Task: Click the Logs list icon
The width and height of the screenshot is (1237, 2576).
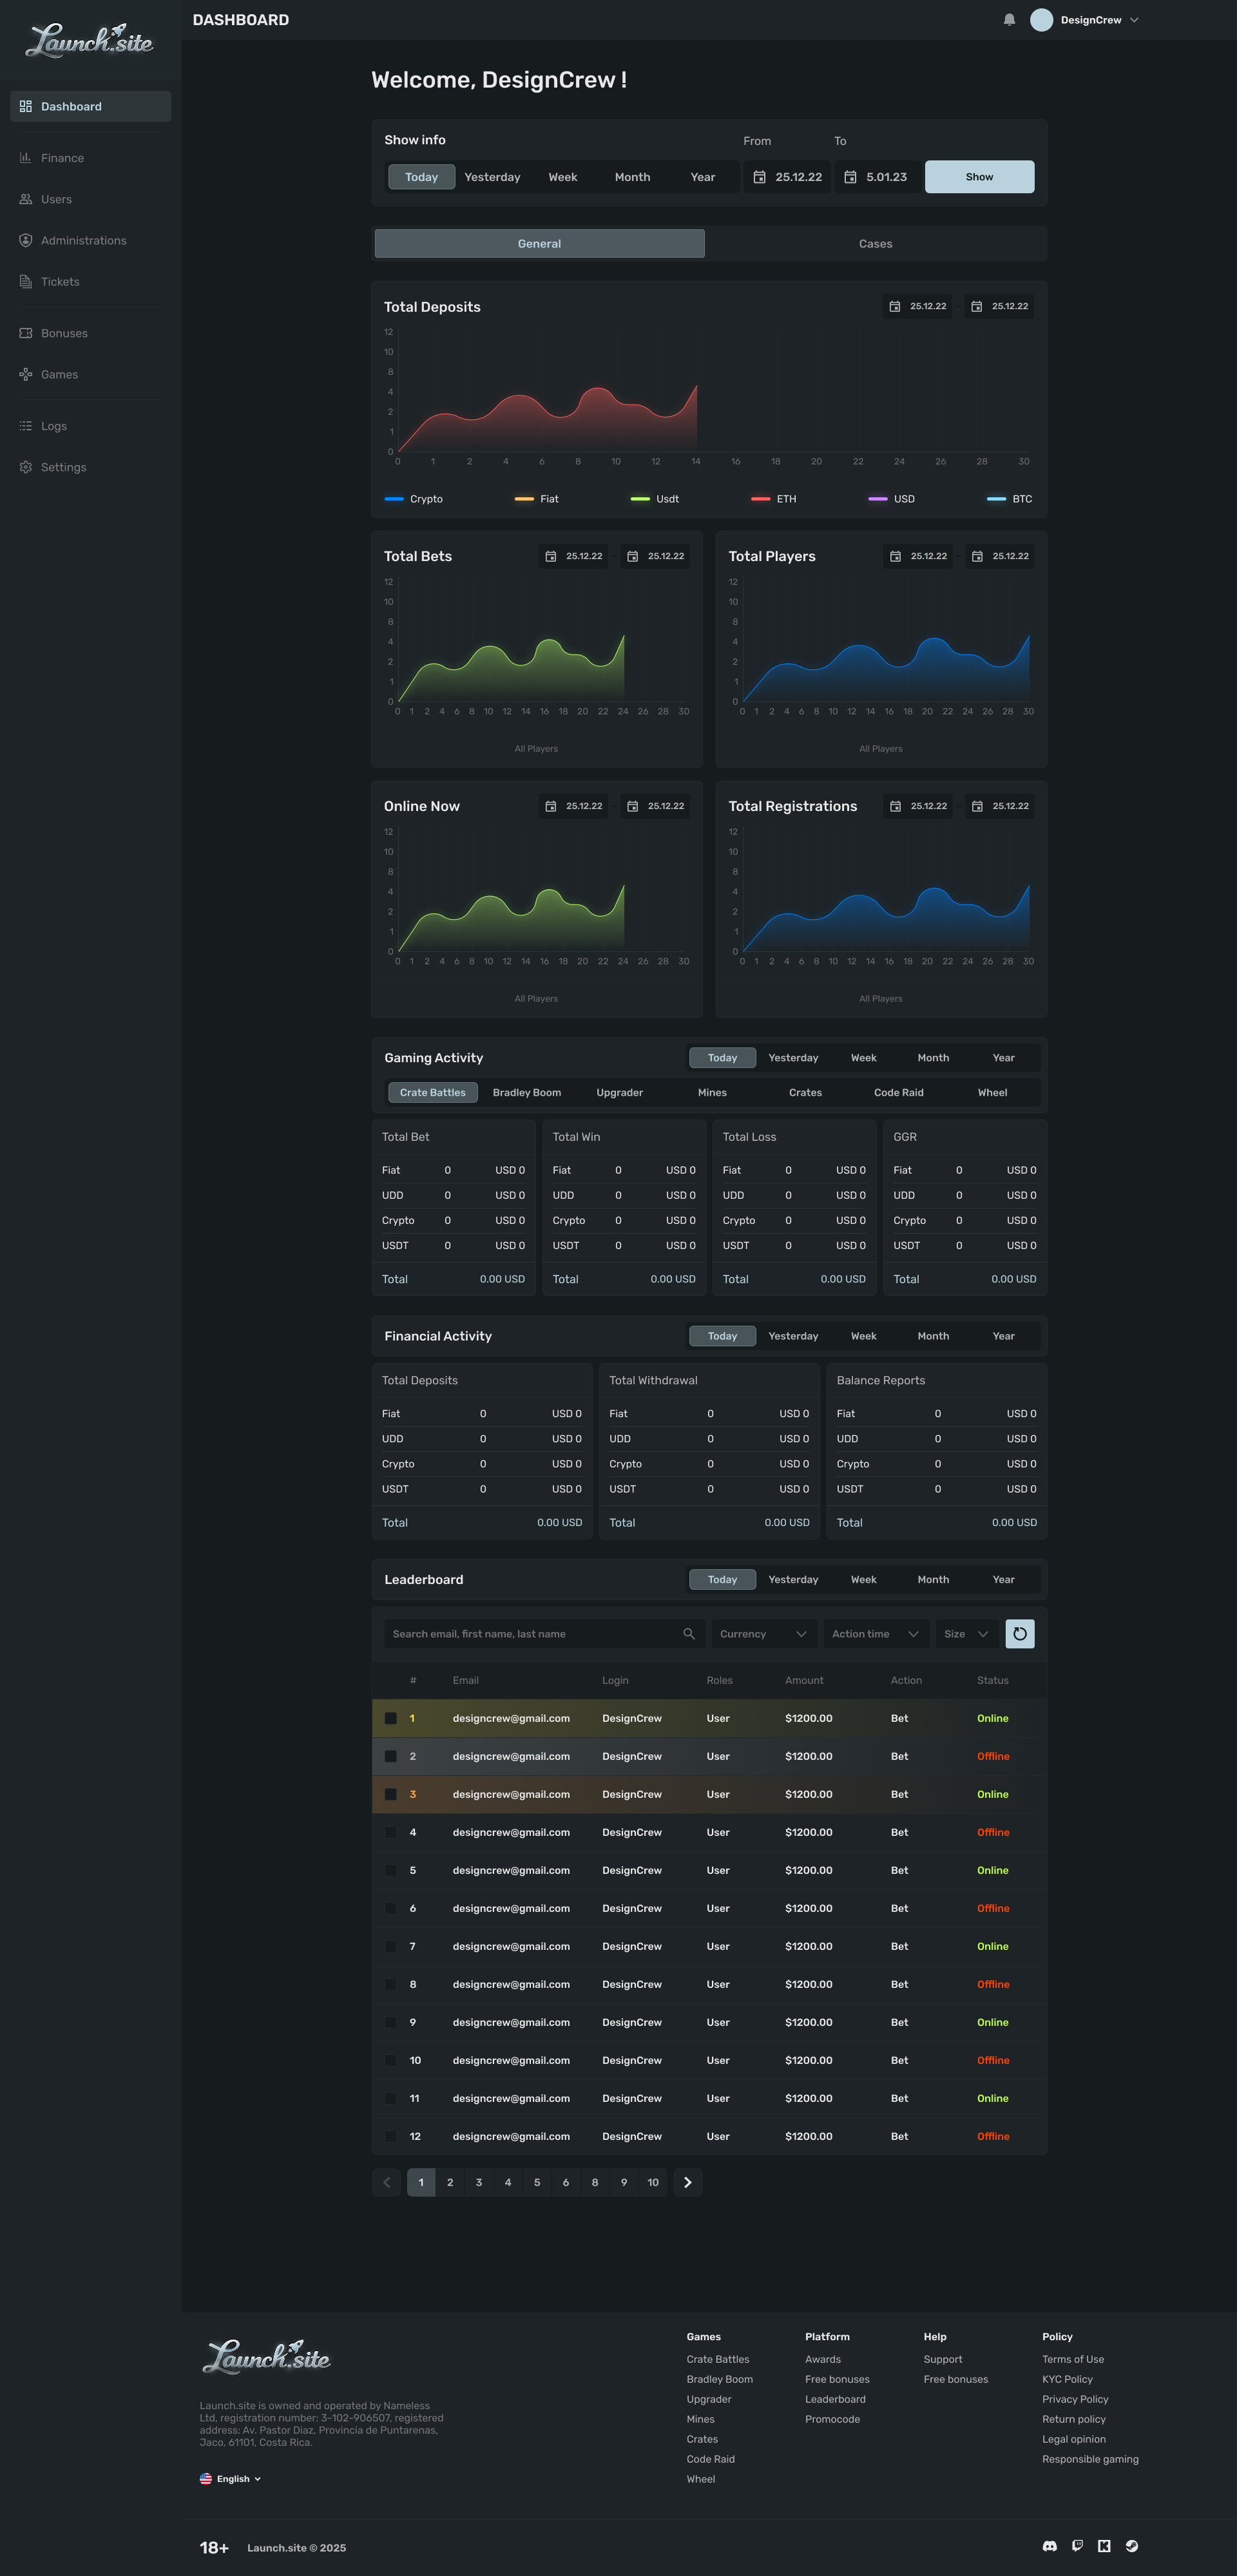Action: coord(26,426)
